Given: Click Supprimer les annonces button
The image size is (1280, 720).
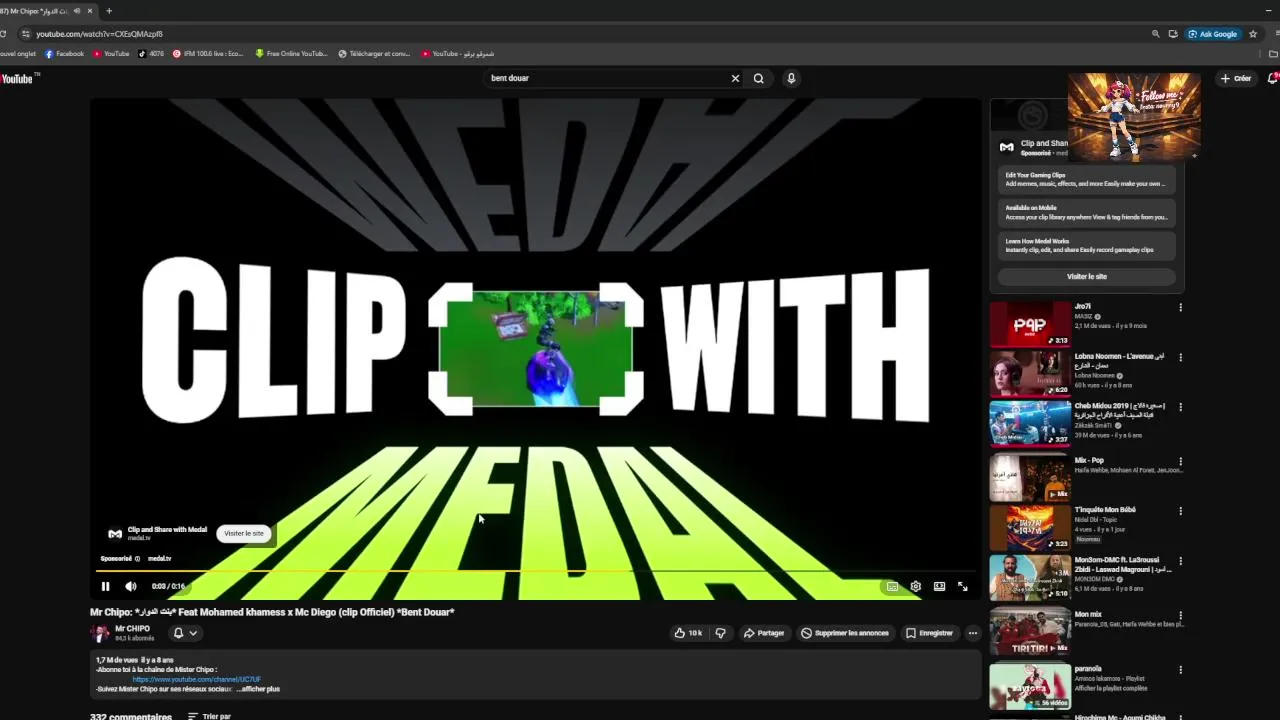Looking at the screenshot, I should click(x=845, y=633).
